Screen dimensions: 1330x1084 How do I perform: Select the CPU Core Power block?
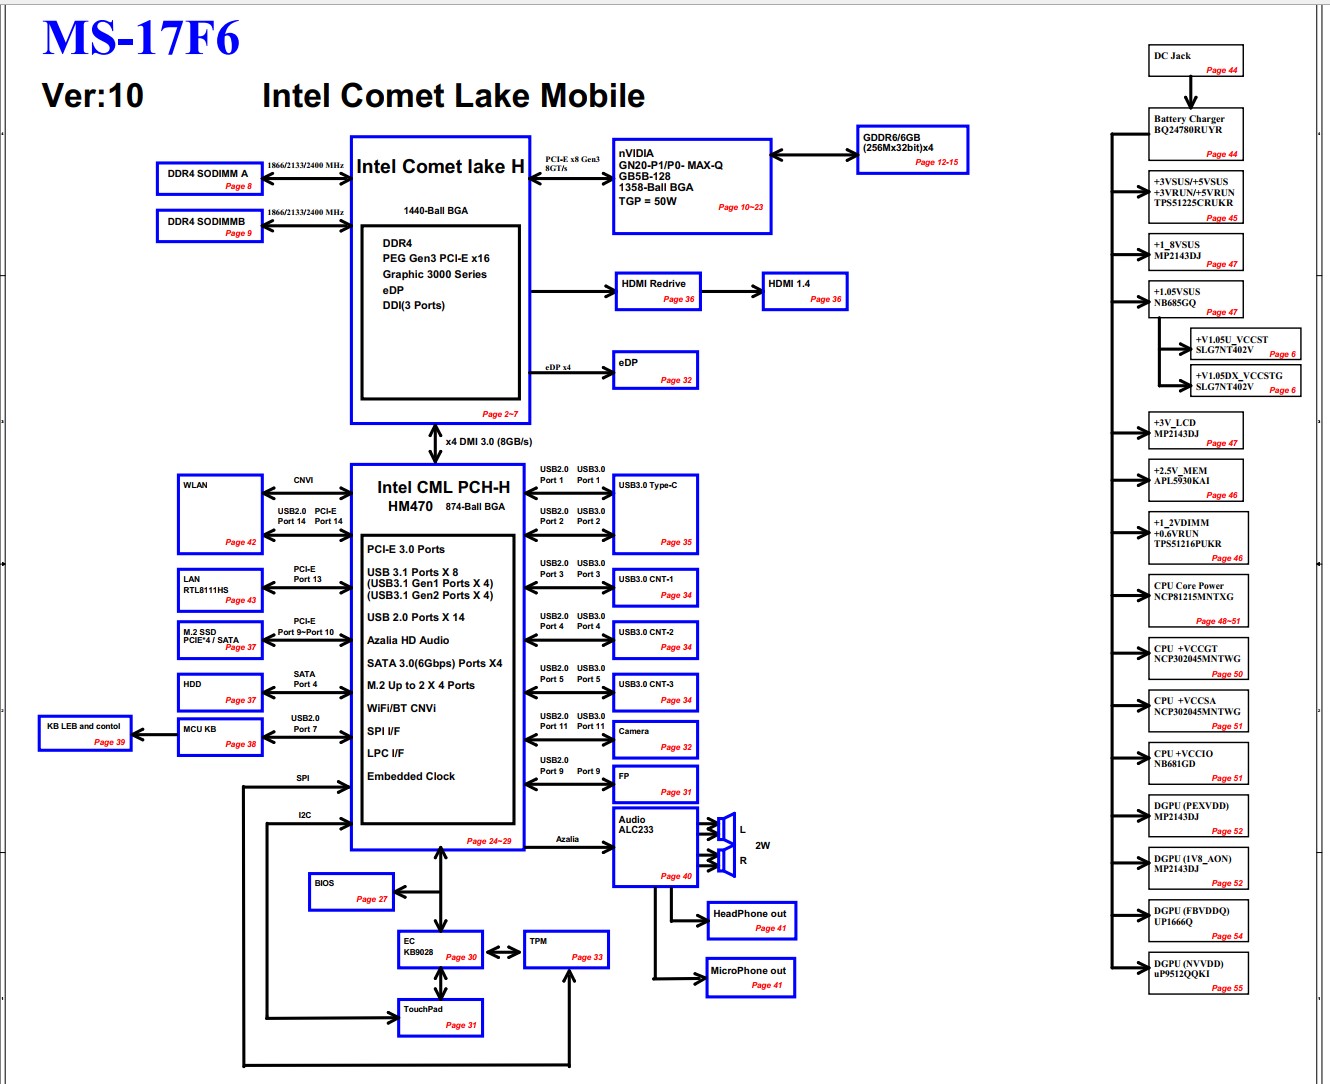[x=1198, y=602]
